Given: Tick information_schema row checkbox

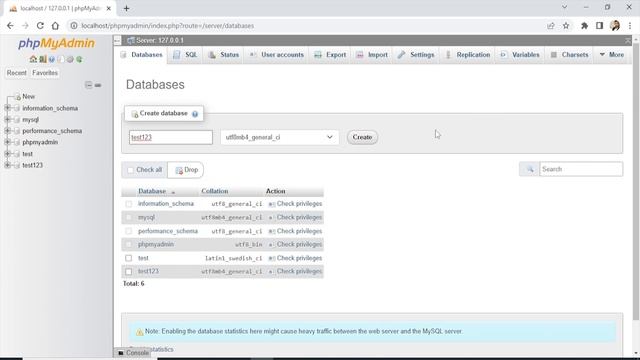Looking at the screenshot, I should click(129, 204).
